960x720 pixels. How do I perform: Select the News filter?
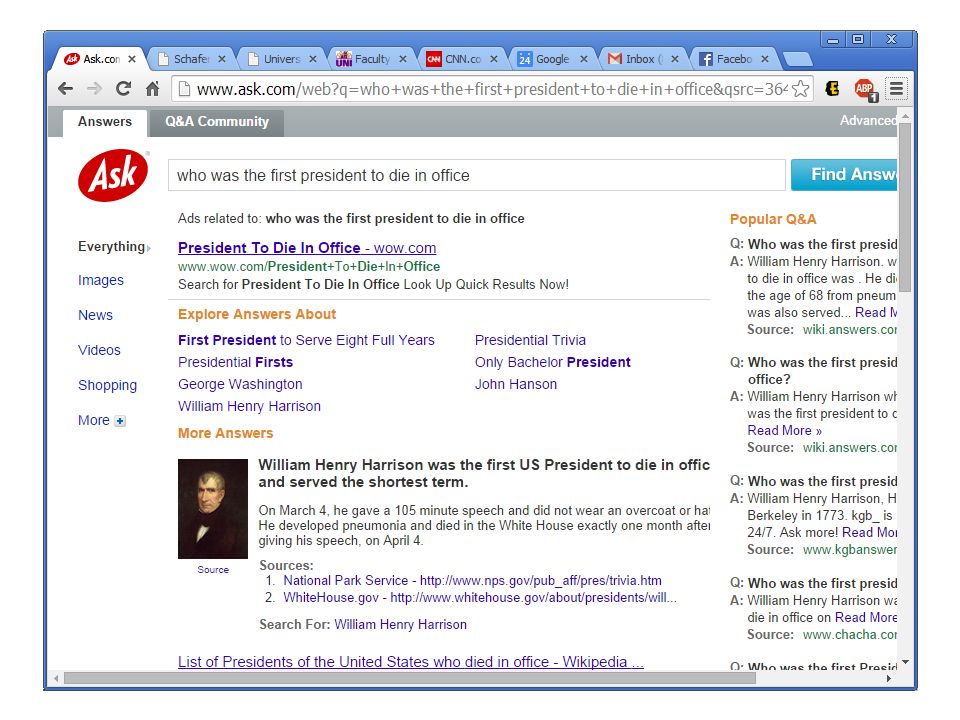click(x=96, y=315)
